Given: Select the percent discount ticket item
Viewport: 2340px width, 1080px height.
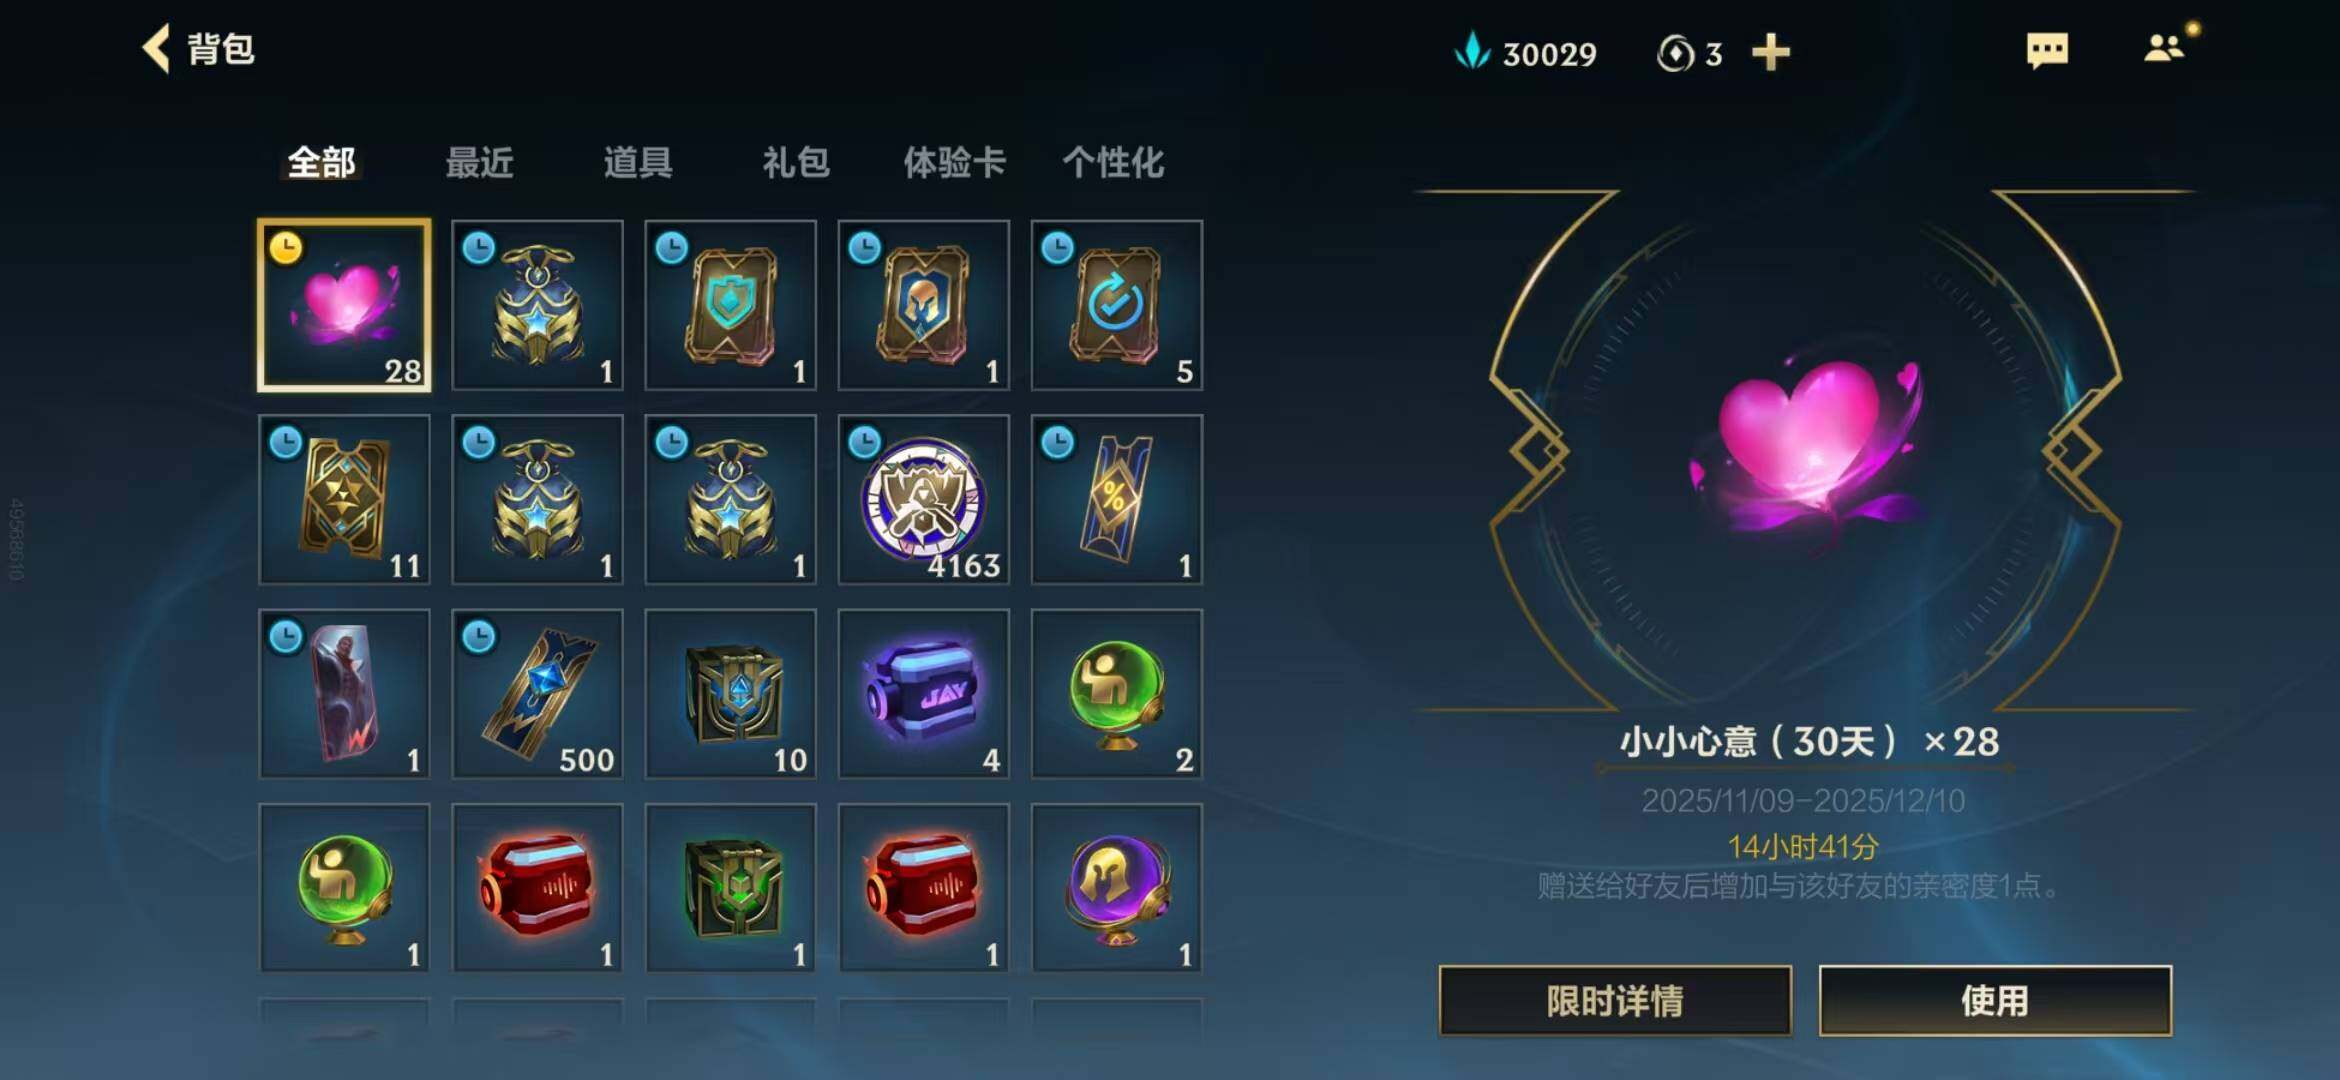Looking at the screenshot, I should 1116,499.
